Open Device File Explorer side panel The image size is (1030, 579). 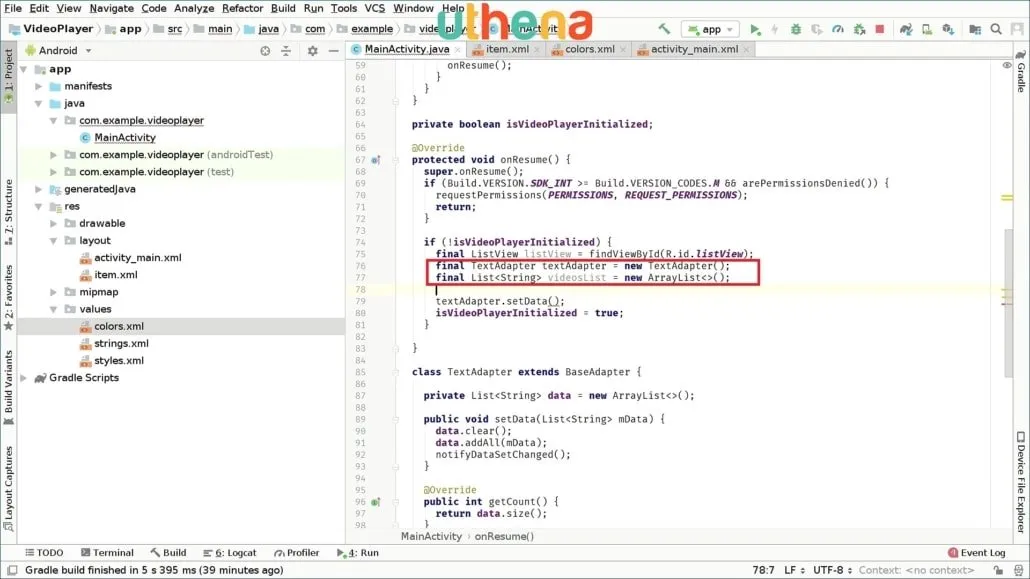(1021, 482)
